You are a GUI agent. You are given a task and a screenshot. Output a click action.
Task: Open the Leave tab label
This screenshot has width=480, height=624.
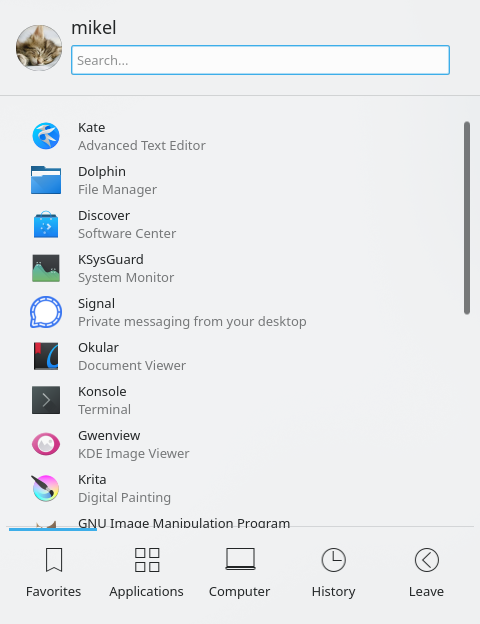coord(426,591)
